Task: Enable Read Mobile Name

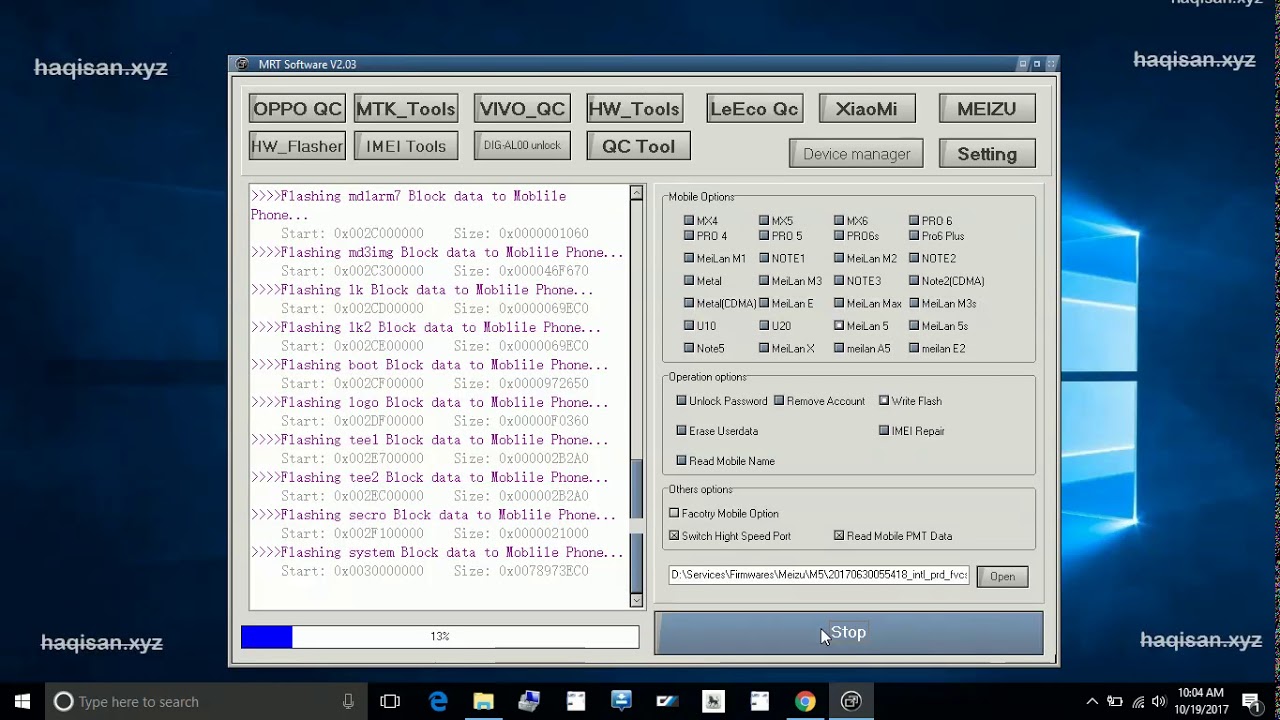Action: pyautogui.click(x=682, y=461)
